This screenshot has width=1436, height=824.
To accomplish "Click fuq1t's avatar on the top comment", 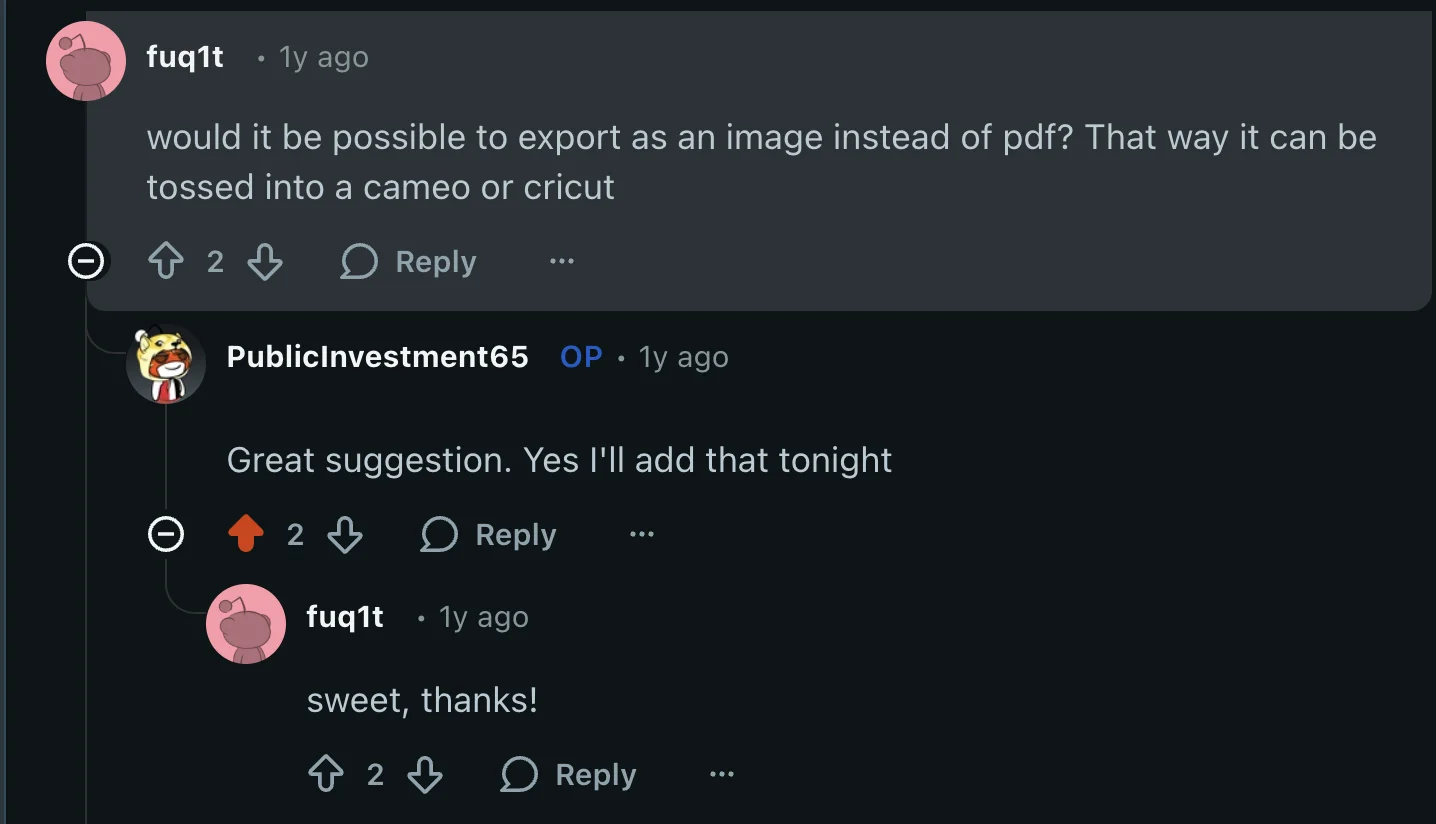I will 86,60.
